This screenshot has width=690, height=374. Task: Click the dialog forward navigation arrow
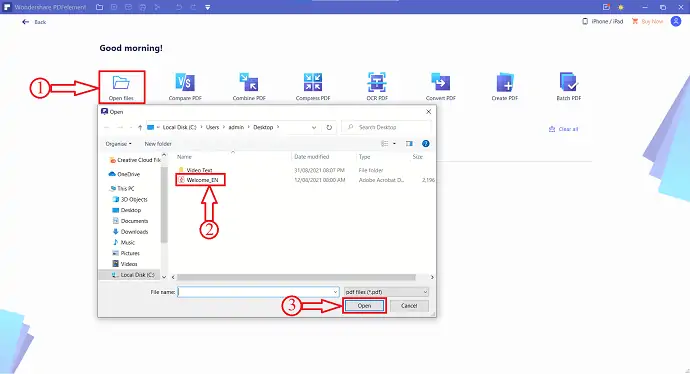pos(120,127)
